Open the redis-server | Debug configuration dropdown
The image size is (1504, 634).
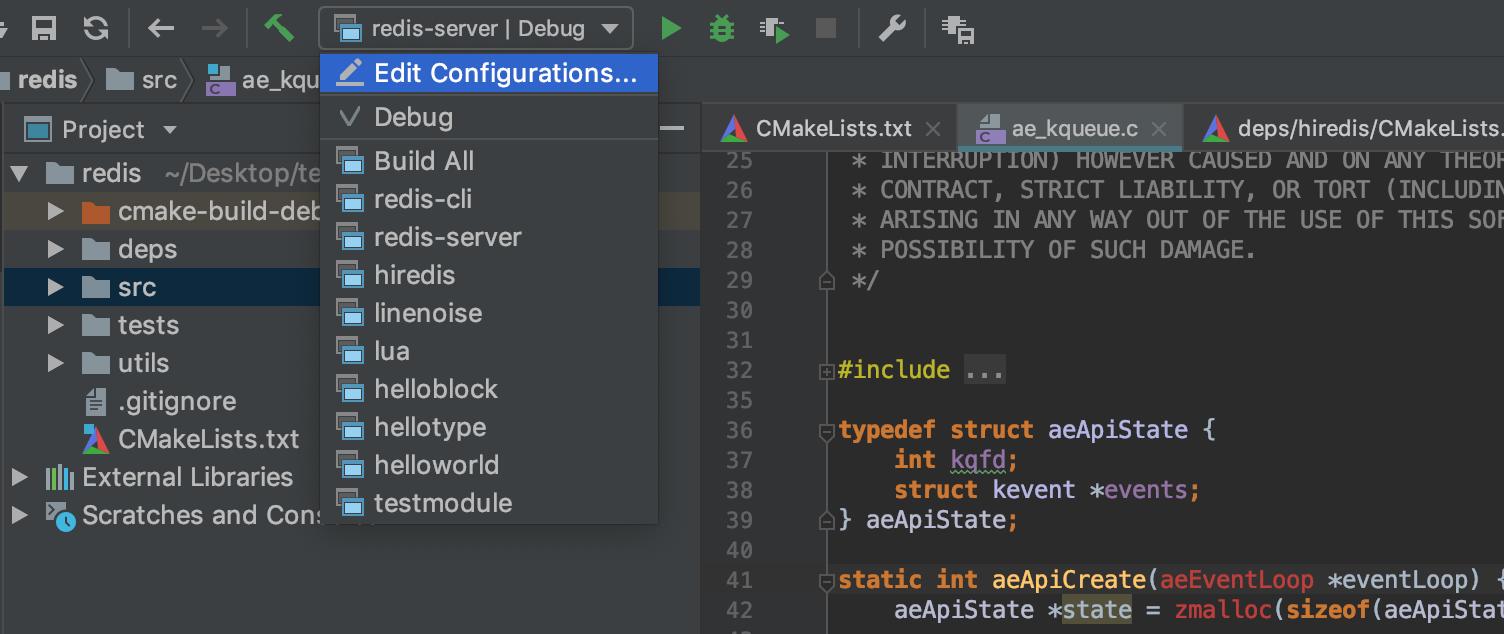pos(476,28)
